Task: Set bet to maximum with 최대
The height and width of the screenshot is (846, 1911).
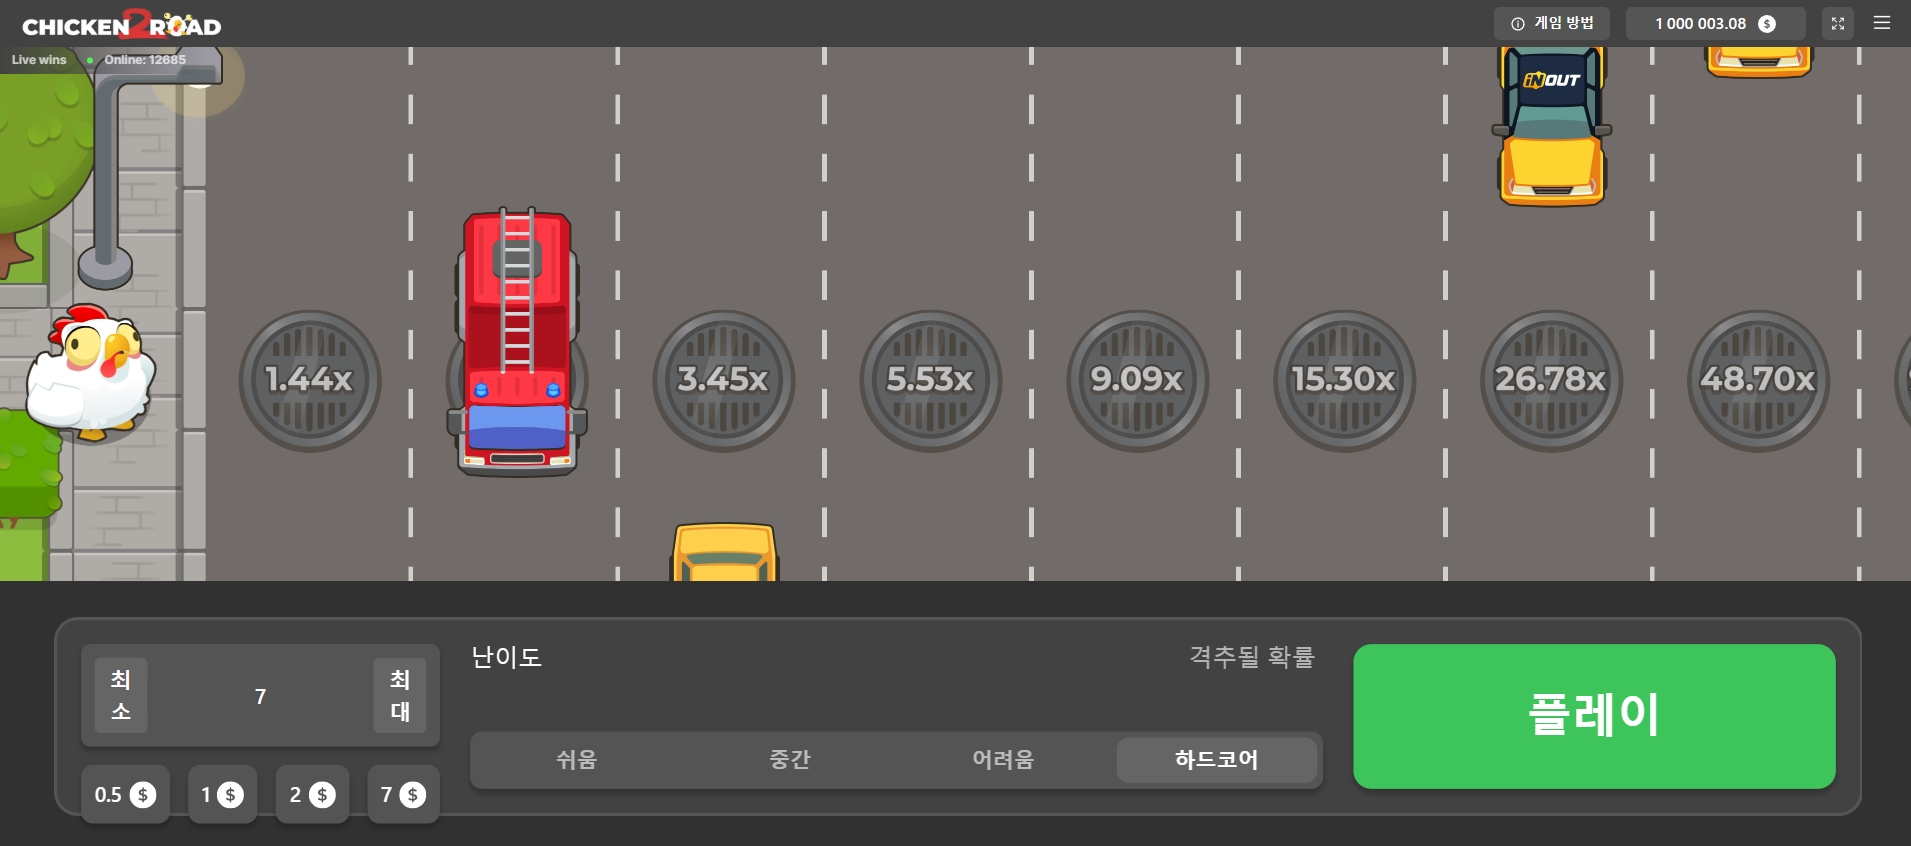Action: pos(400,696)
